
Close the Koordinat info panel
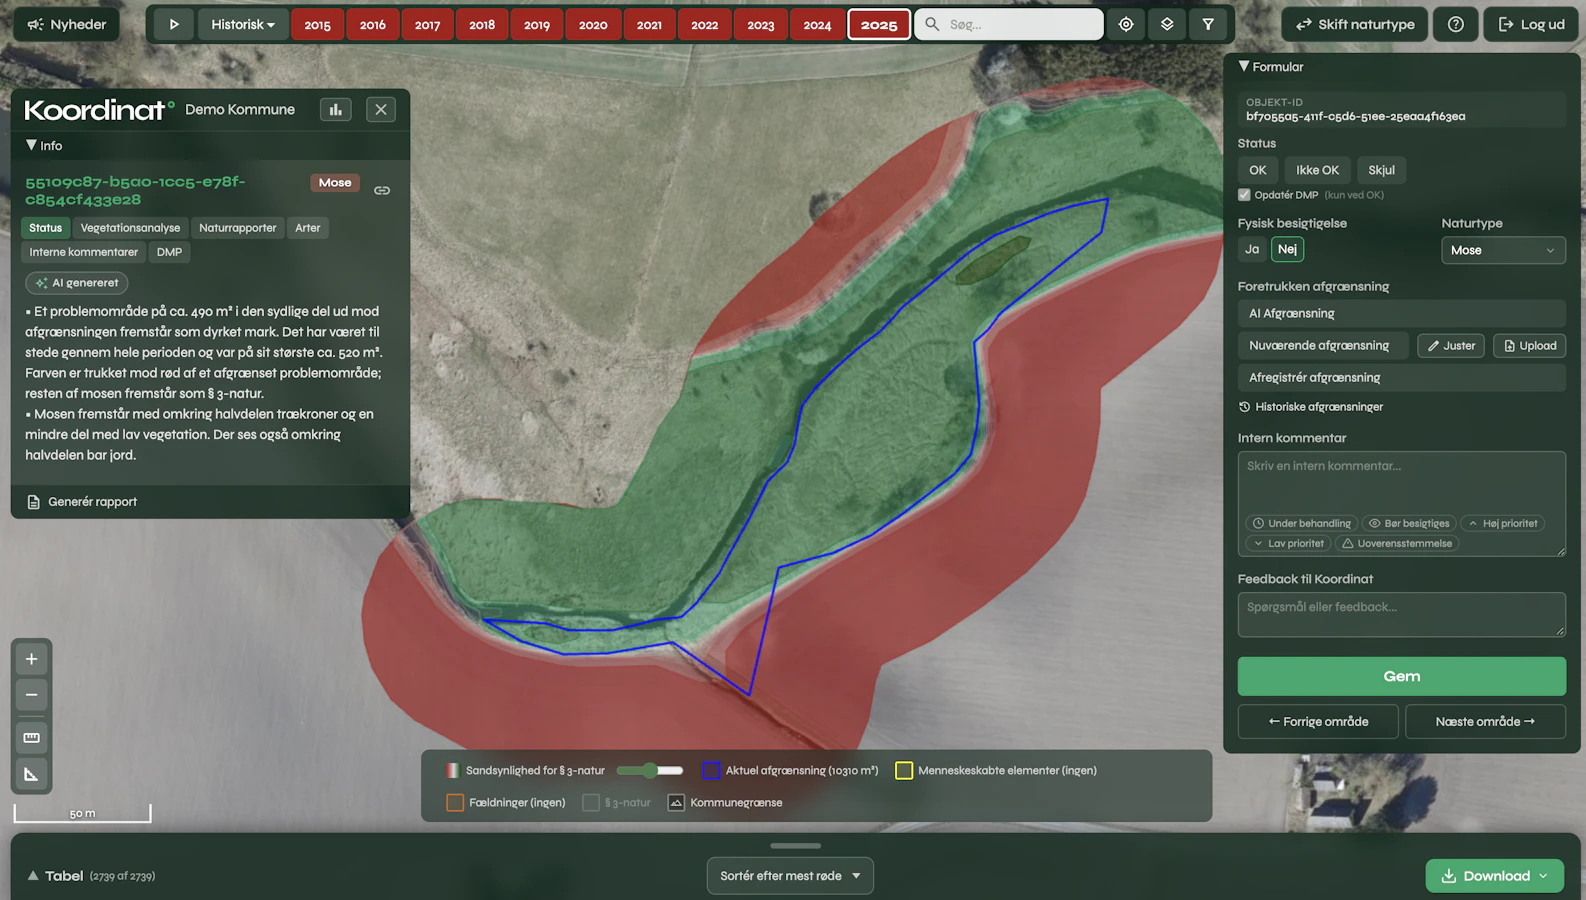tap(381, 110)
